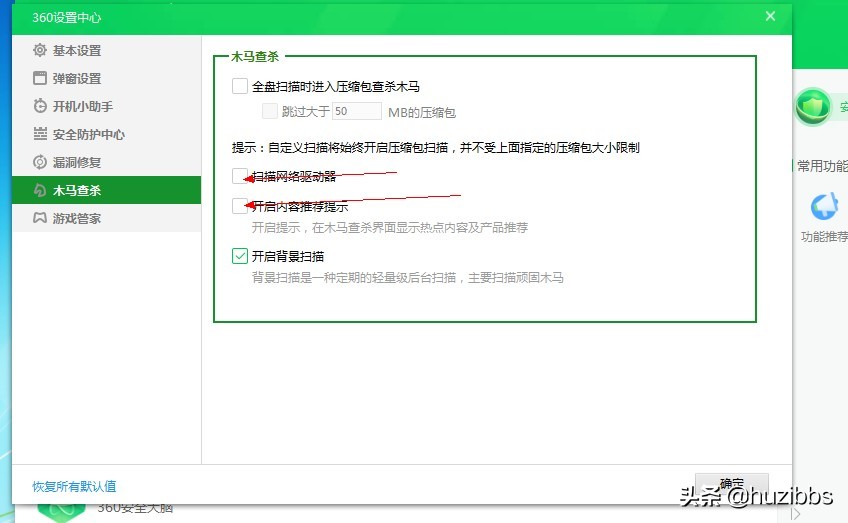Click the 木马查杀 icon in the sidebar
The height and width of the screenshot is (523, 848).
pyautogui.click(x=40, y=190)
